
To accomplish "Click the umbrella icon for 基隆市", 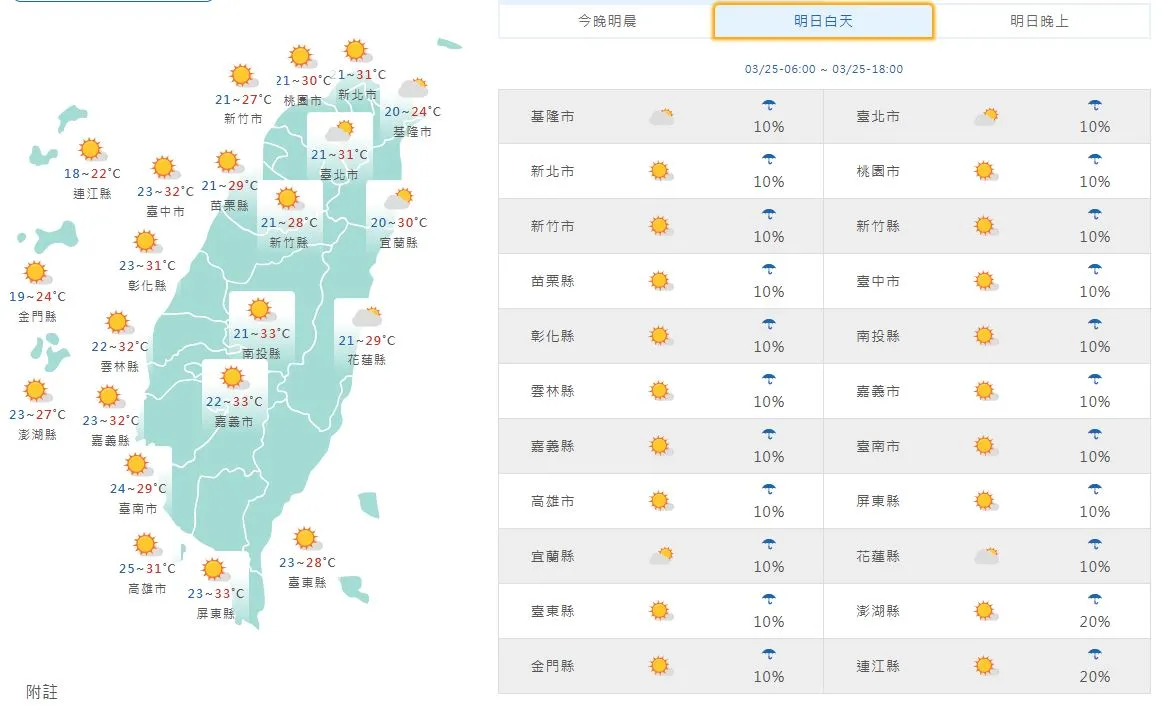I will [x=768, y=105].
